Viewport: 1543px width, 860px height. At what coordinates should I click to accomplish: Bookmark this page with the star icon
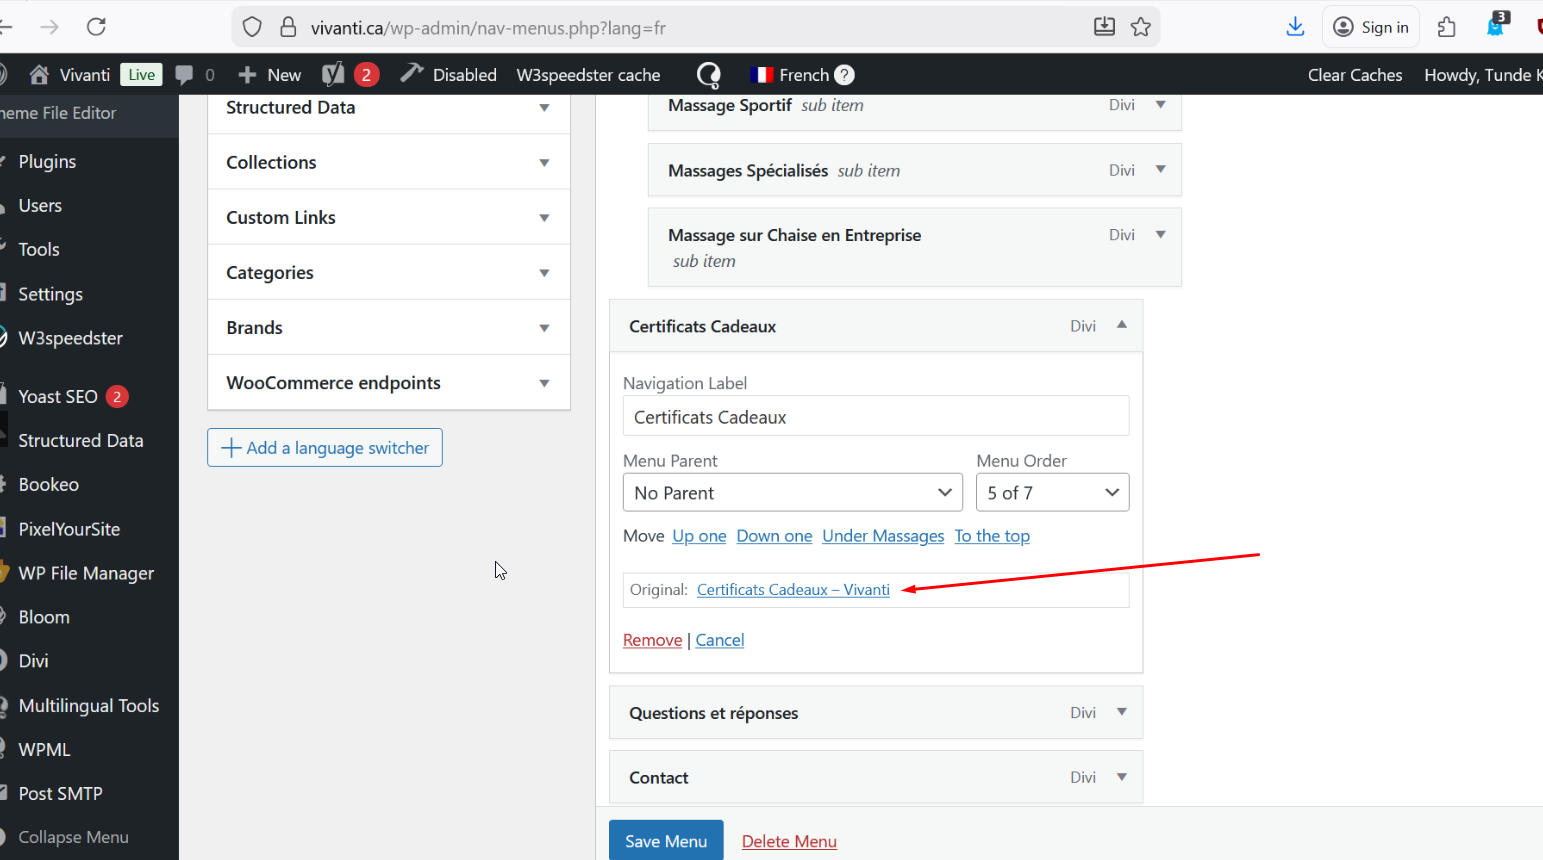coord(1141,27)
